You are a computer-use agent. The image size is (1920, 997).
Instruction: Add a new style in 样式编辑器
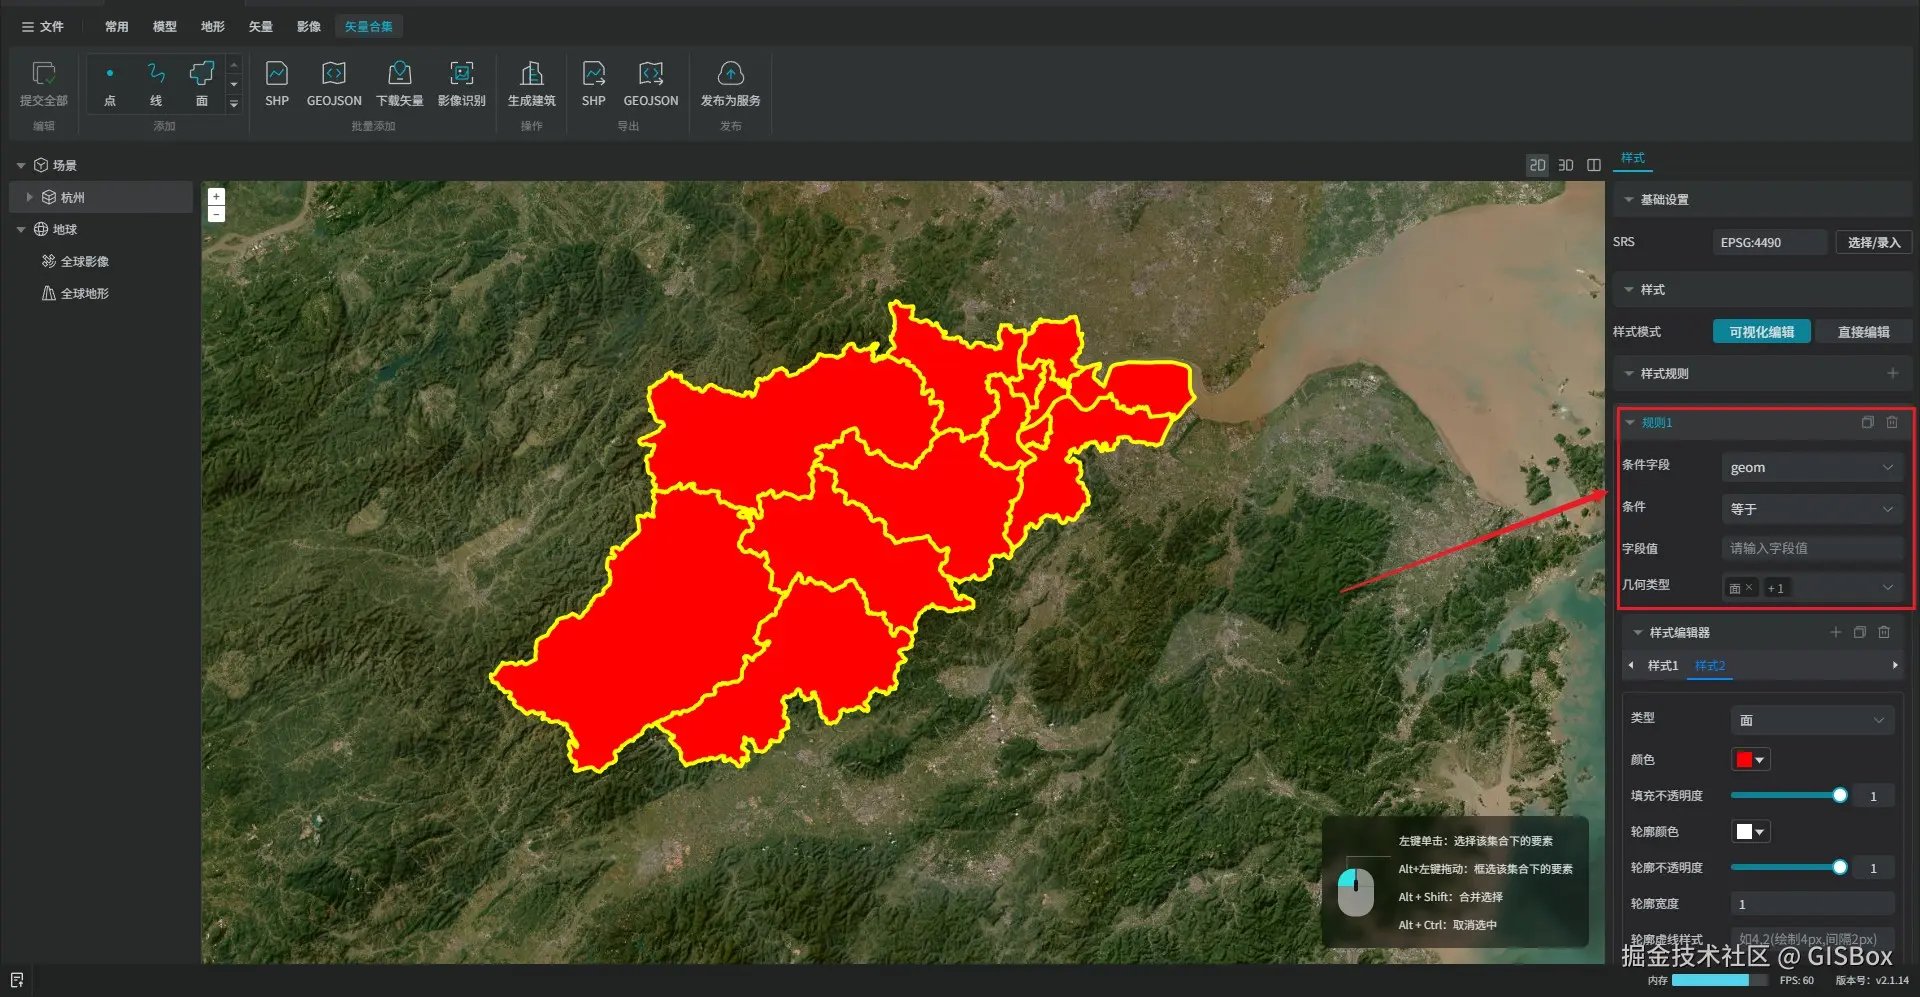click(x=1836, y=632)
